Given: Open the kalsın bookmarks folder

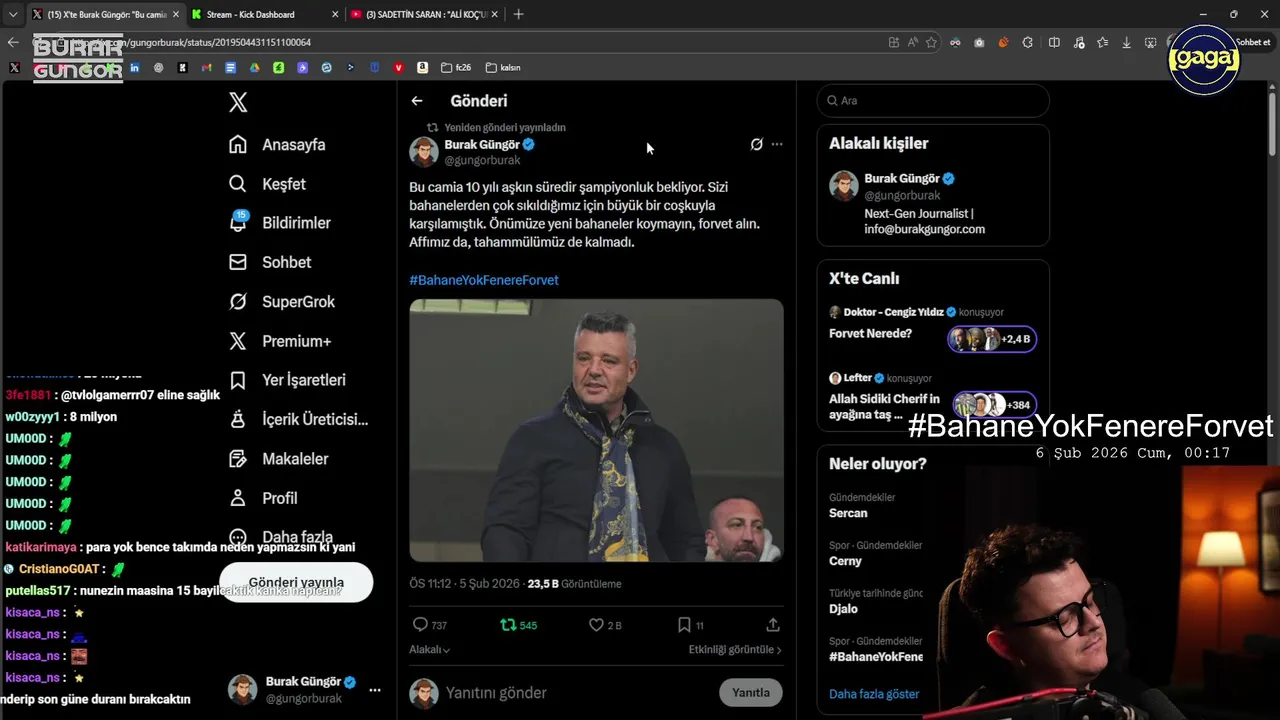Looking at the screenshot, I should coord(503,68).
